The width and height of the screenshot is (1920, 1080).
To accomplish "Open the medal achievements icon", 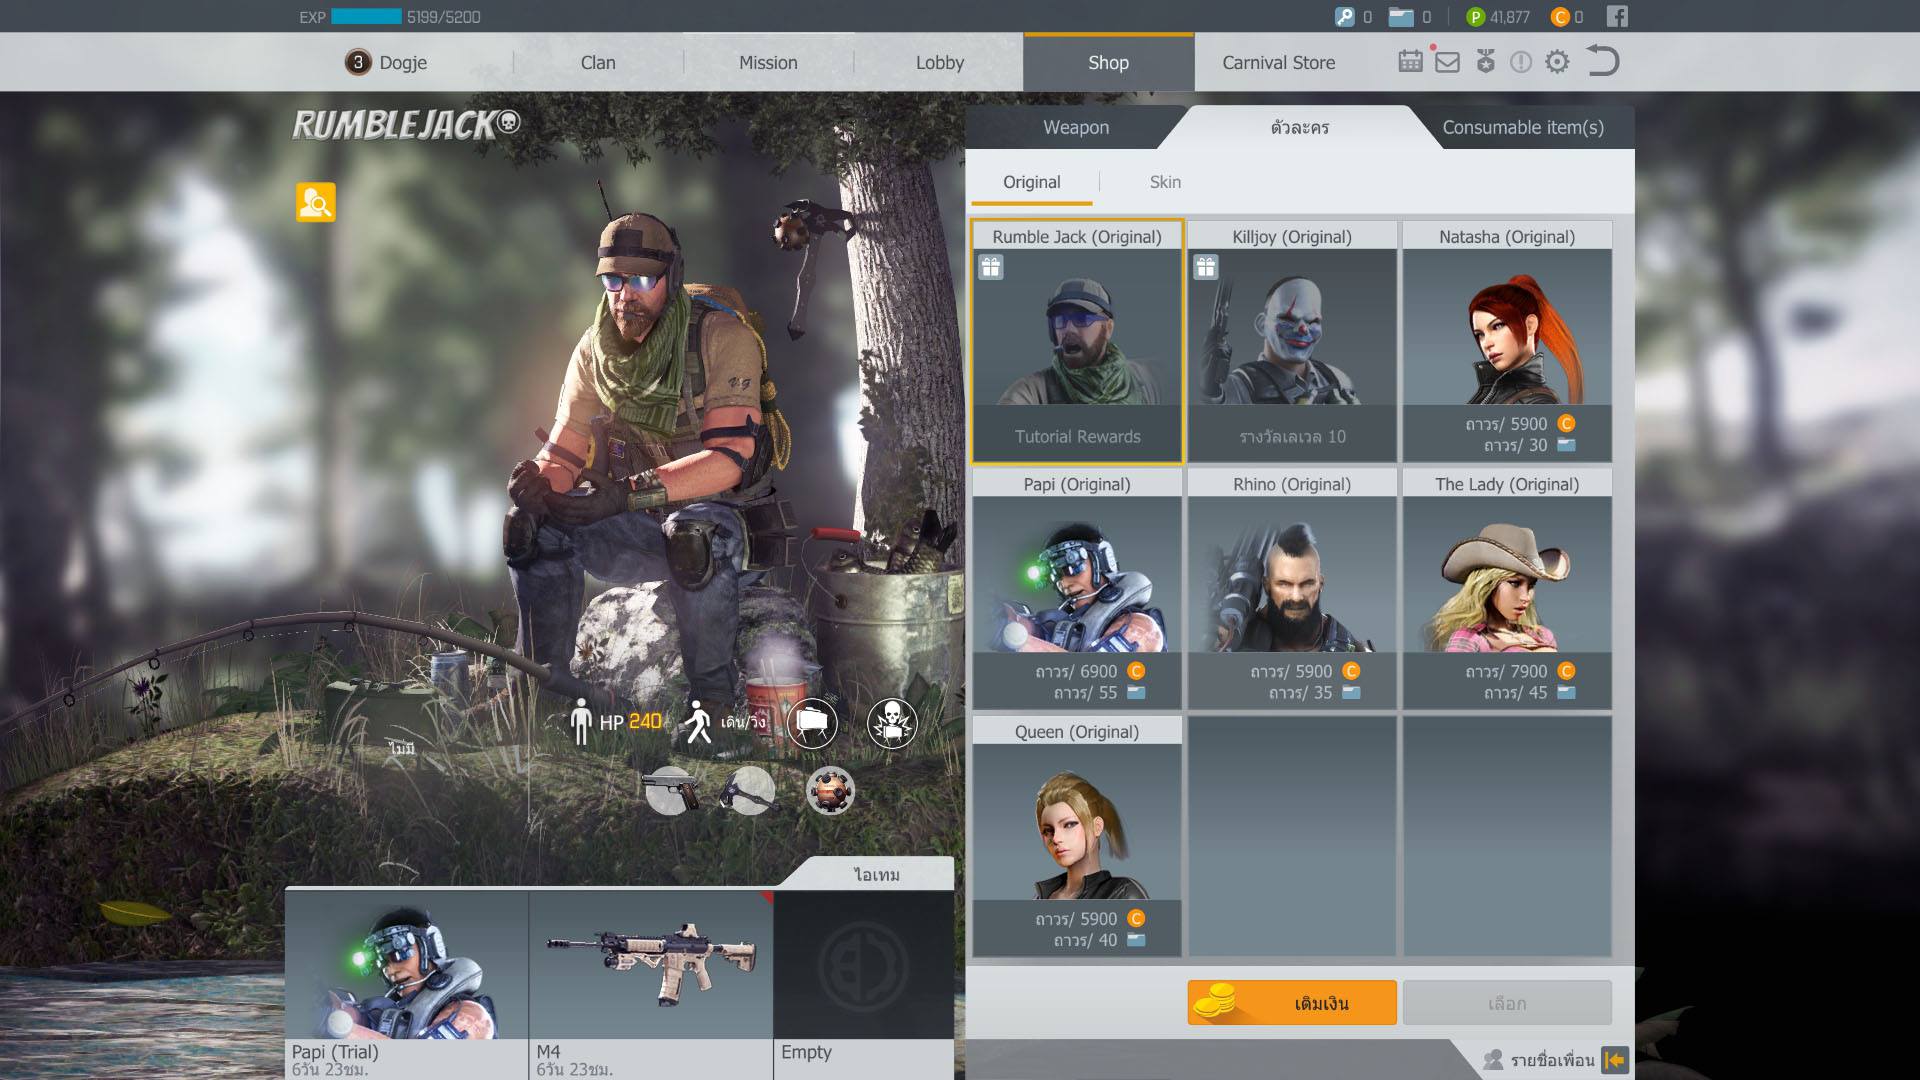I will pos(1486,62).
